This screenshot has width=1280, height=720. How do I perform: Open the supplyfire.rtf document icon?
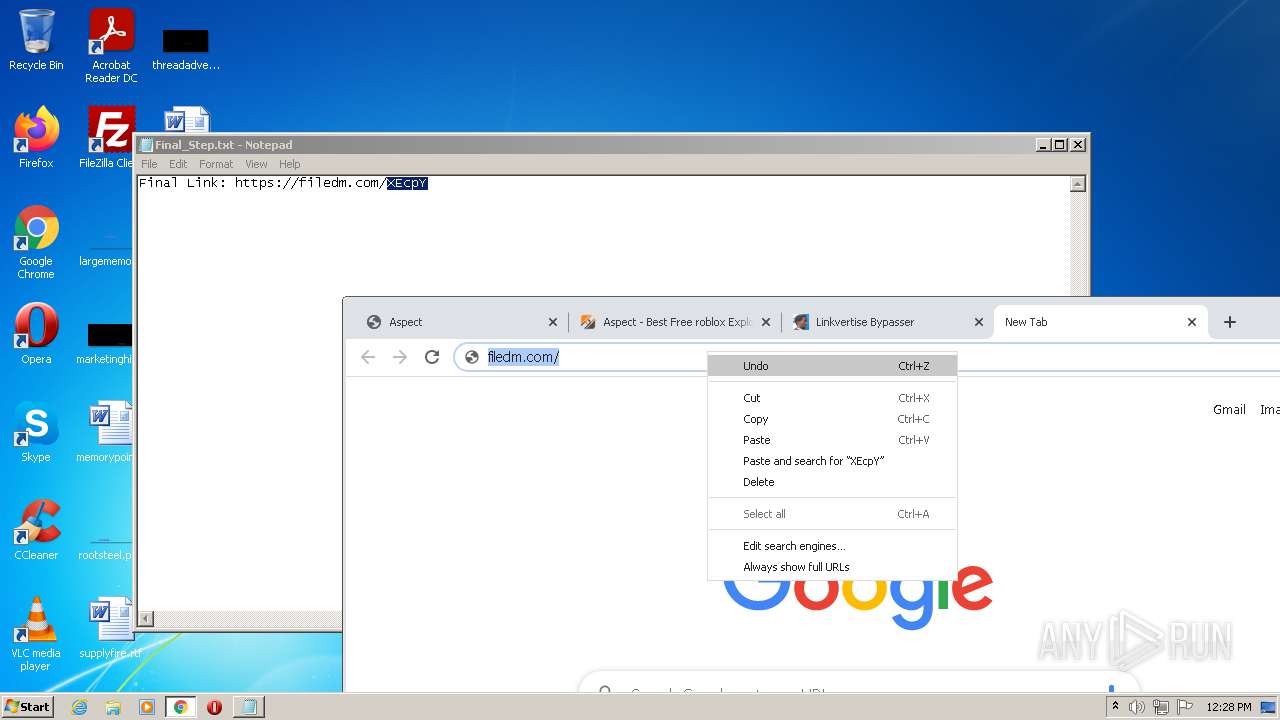(x=110, y=628)
